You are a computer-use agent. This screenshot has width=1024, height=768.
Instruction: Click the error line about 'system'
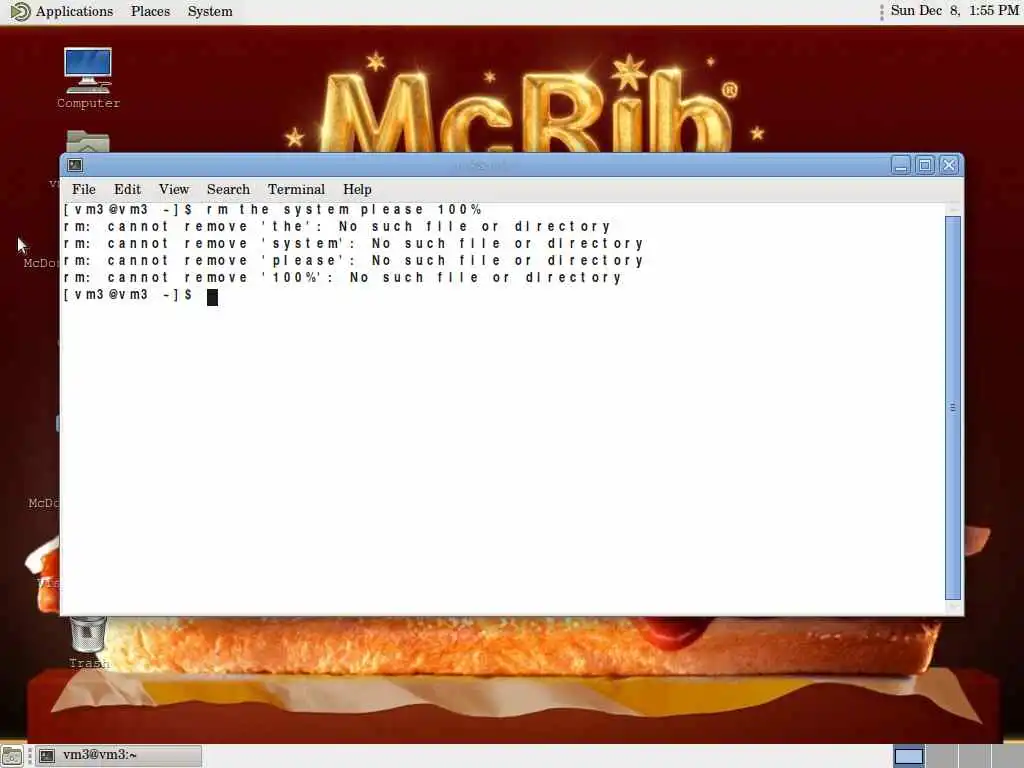coord(353,244)
